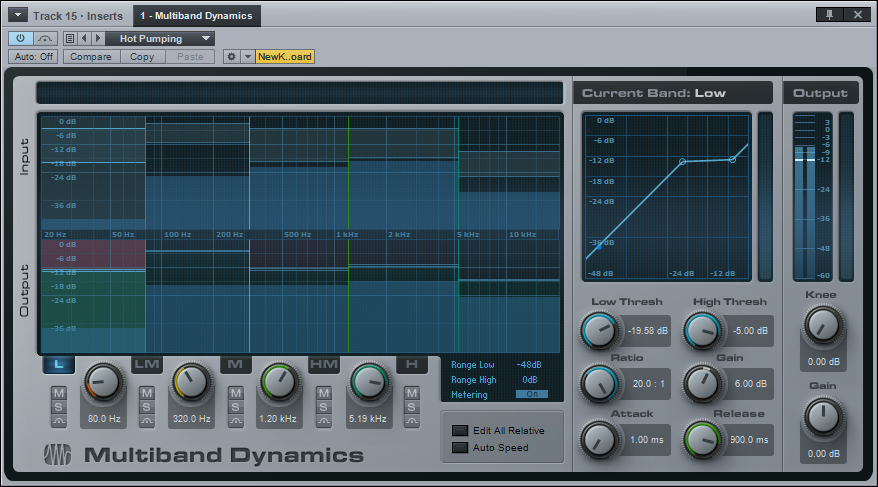The height and width of the screenshot is (487, 878).
Task: Click the High Thresh knob
Action: pos(702,330)
